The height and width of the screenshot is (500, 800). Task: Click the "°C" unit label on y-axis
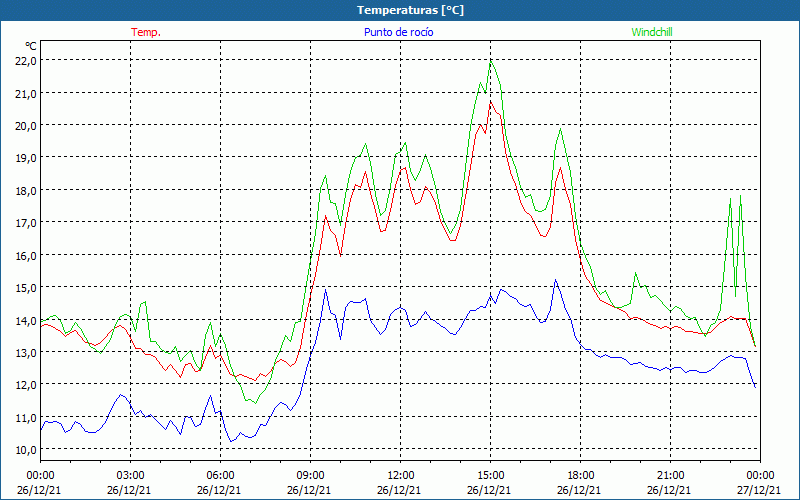pos(31,46)
